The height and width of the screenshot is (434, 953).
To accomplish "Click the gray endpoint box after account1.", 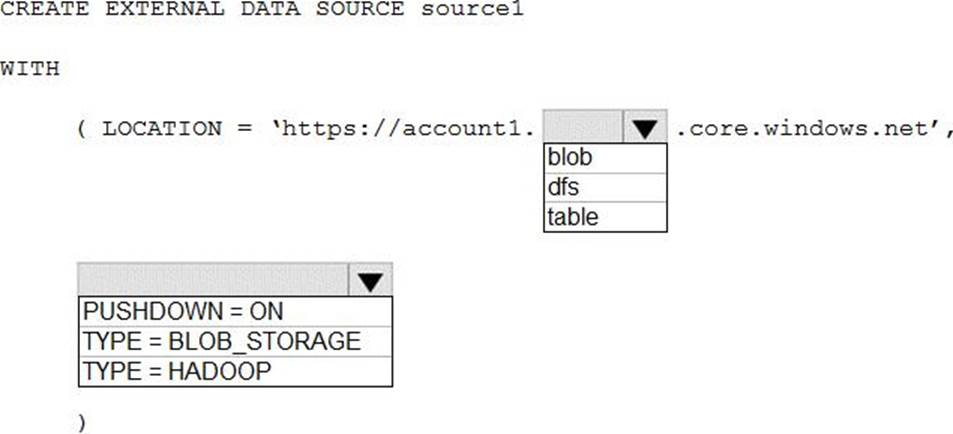I will pyautogui.click(x=583, y=128).
